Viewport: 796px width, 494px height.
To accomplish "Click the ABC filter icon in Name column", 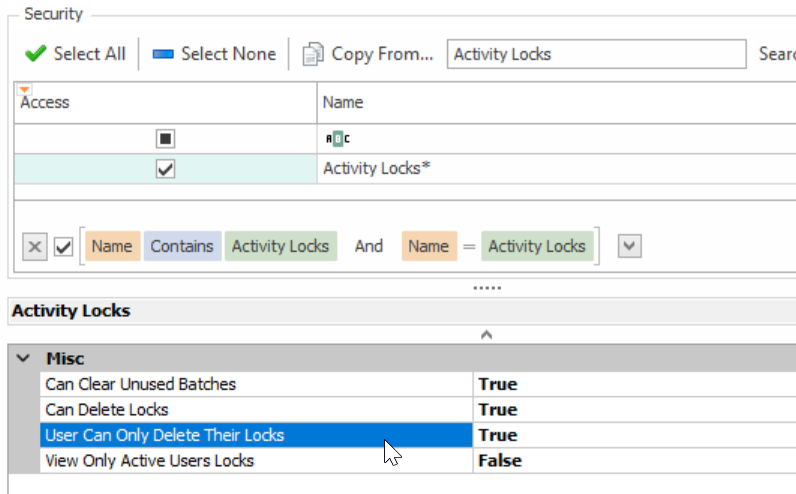I will point(339,138).
